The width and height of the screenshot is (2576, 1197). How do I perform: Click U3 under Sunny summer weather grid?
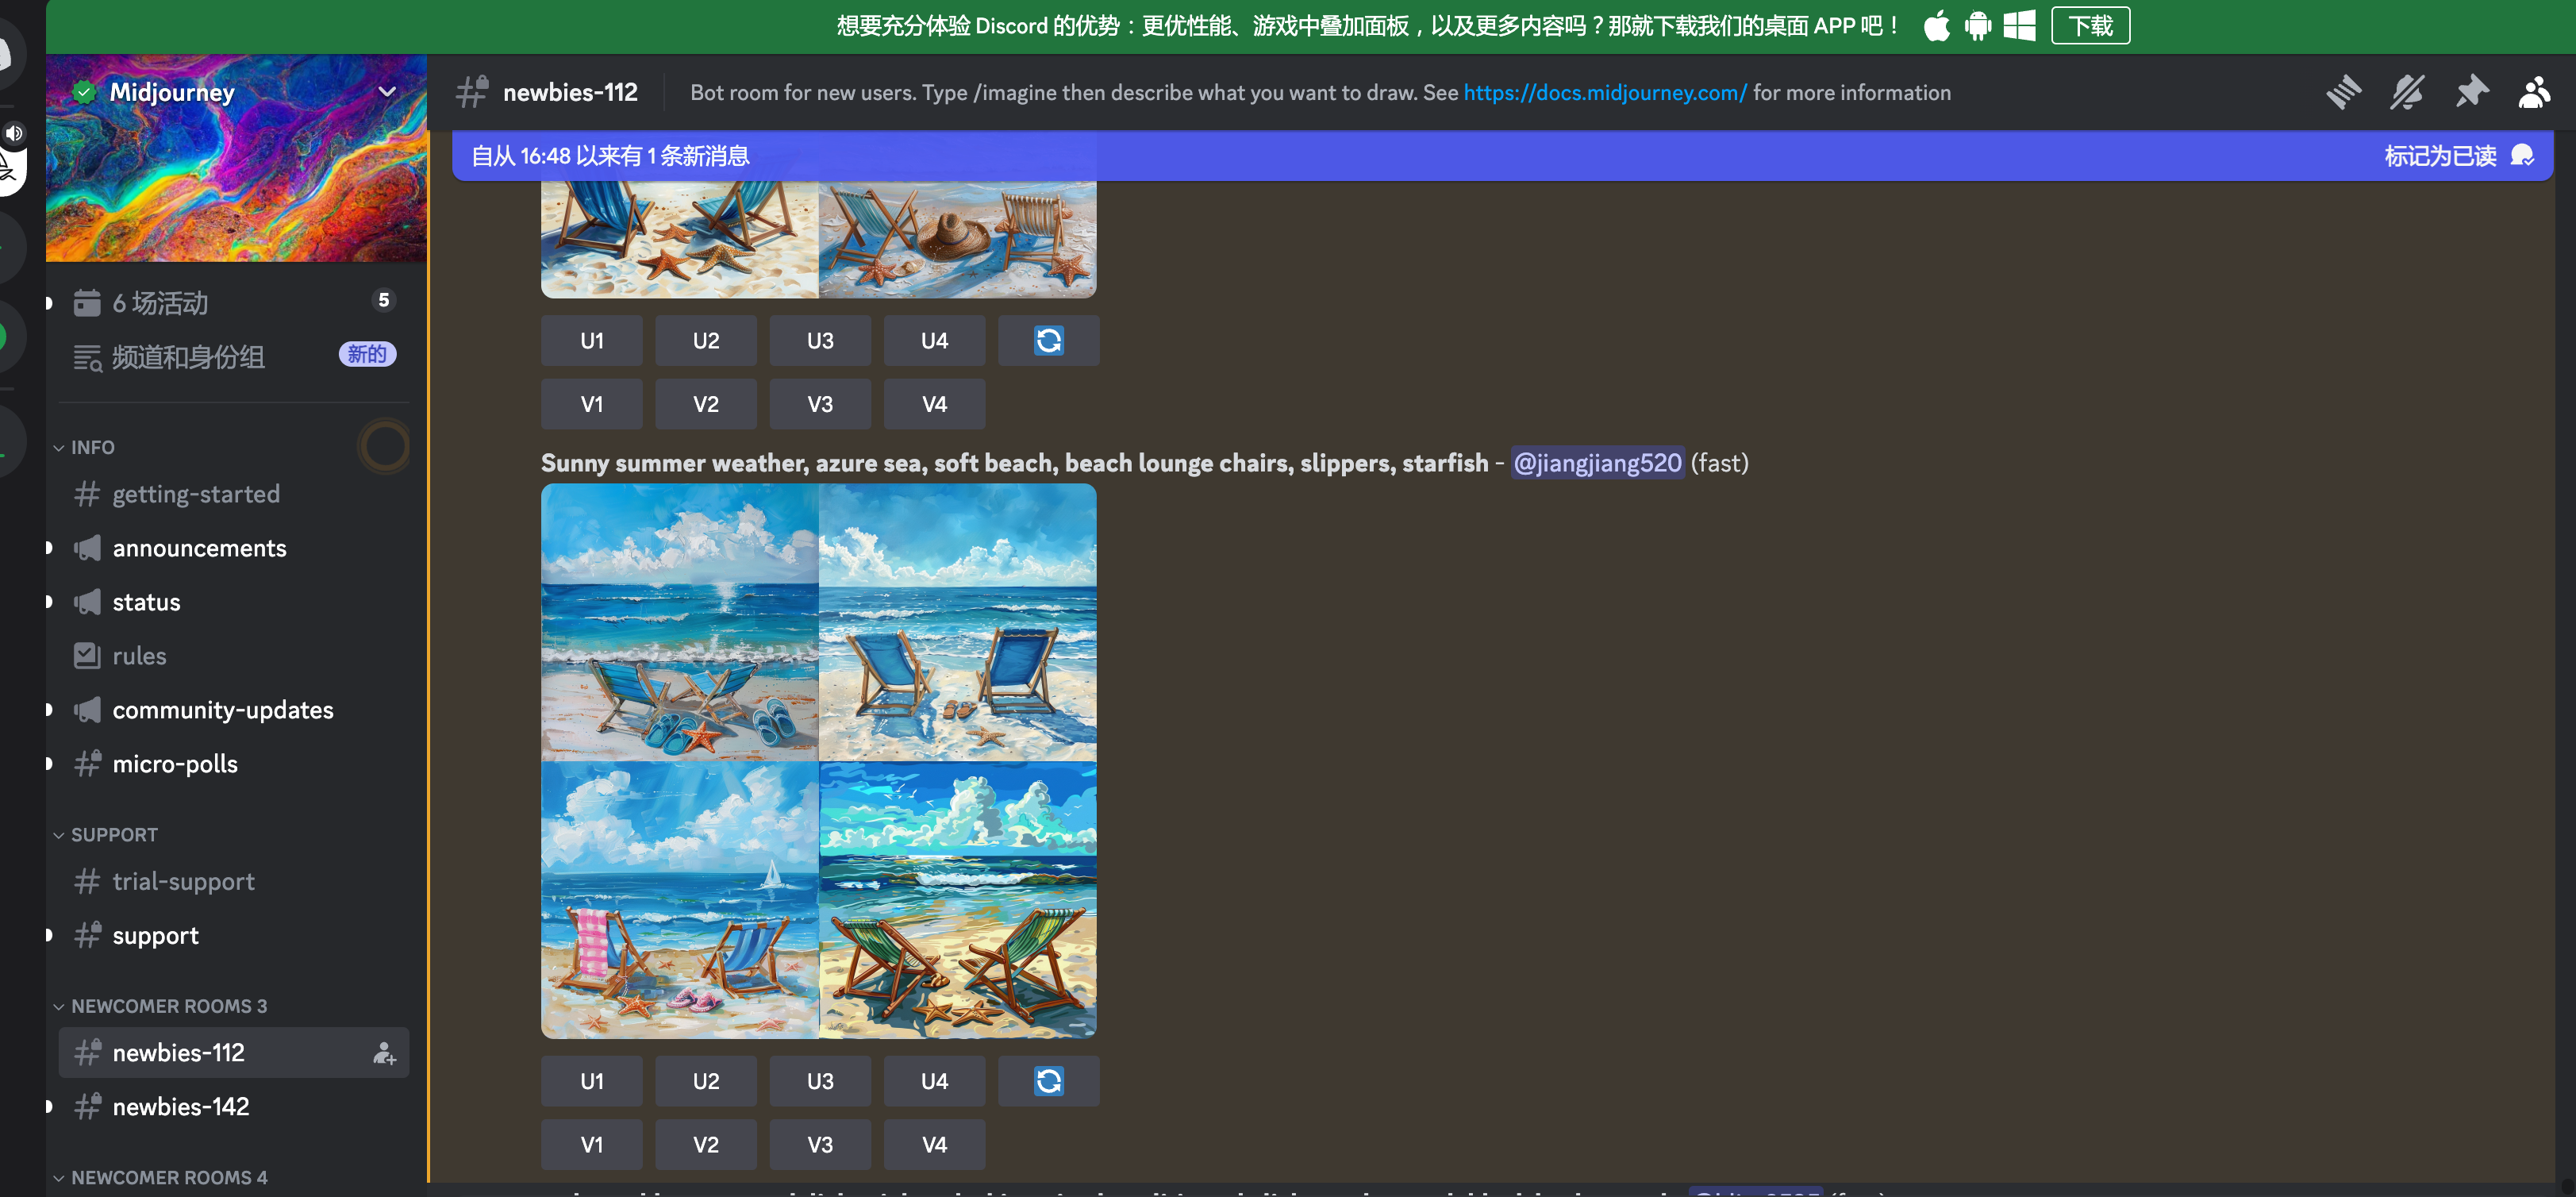(820, 1081)
